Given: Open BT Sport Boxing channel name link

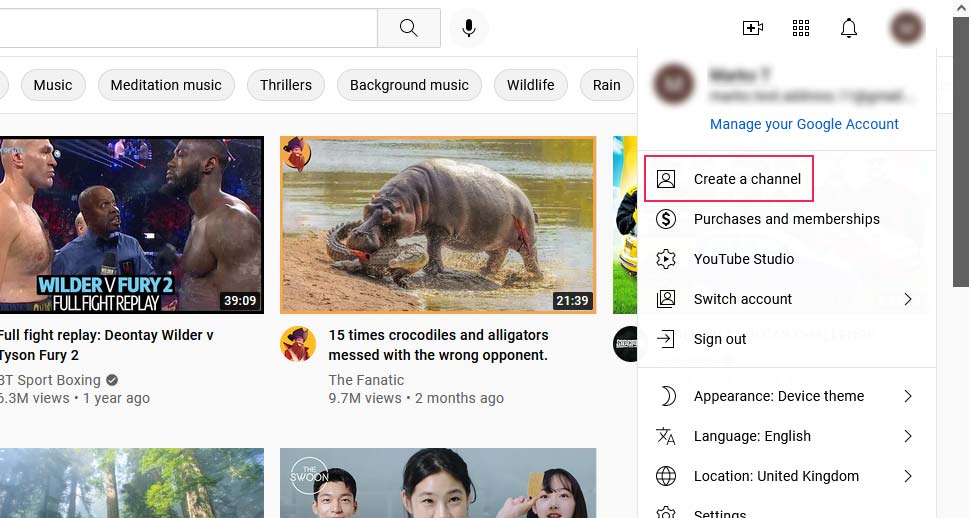Looking at the screenshot, I should click(x=50, y=380).
